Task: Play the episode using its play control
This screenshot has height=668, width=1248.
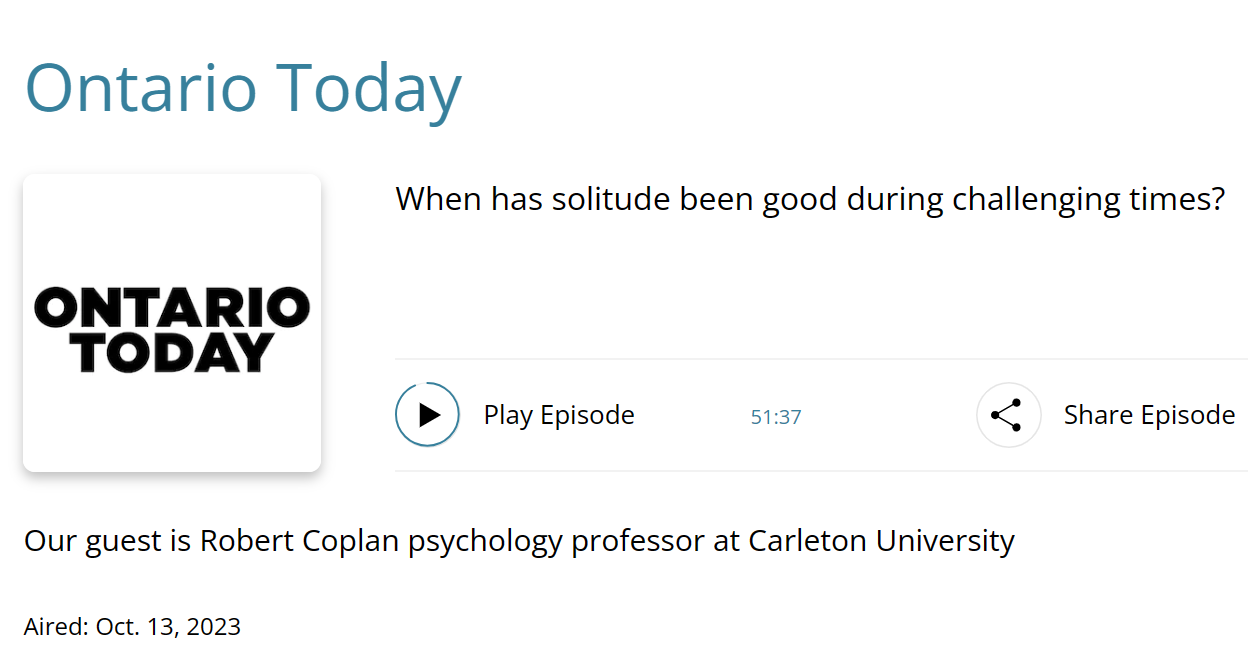Action: point(427,414)
